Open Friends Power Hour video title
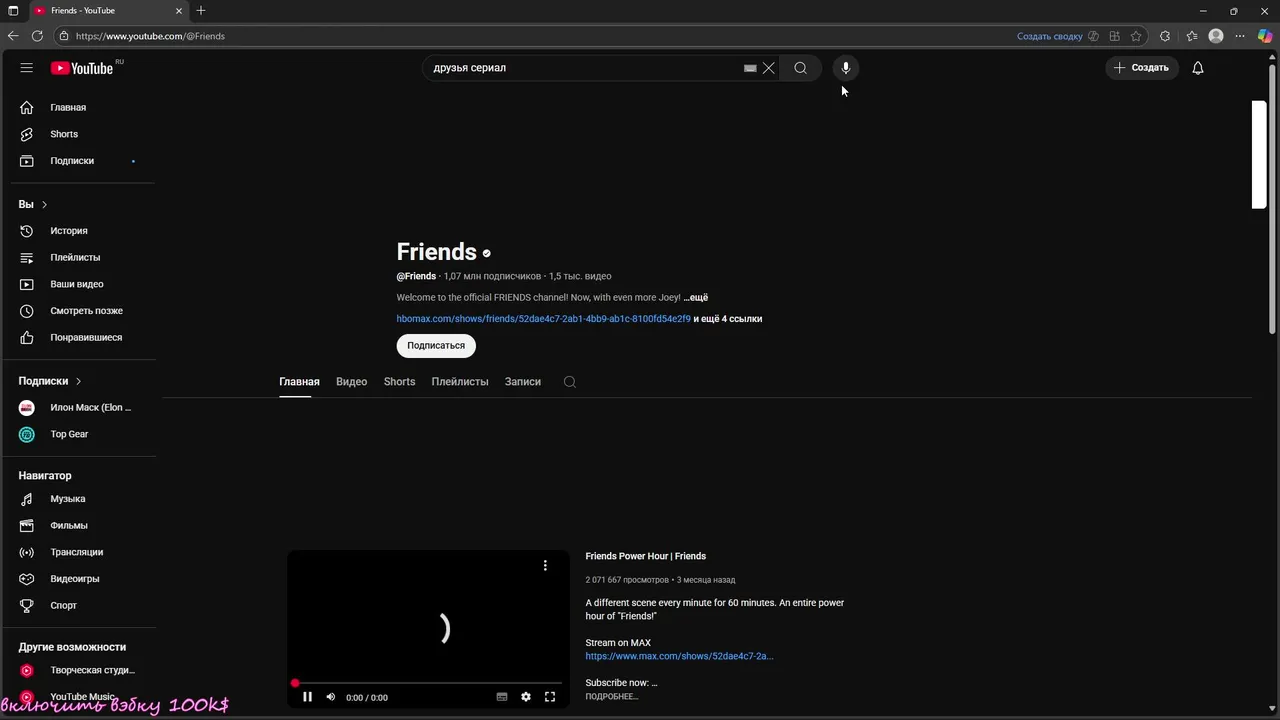The width and height of the screenshot is (1280, 720). (646, 556)
